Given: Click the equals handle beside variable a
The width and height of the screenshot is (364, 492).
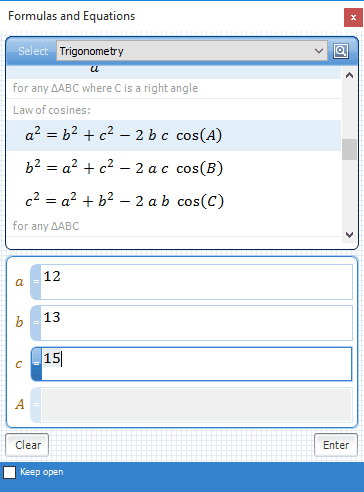Looking at the screenshot, I should [x=36, y=282].
